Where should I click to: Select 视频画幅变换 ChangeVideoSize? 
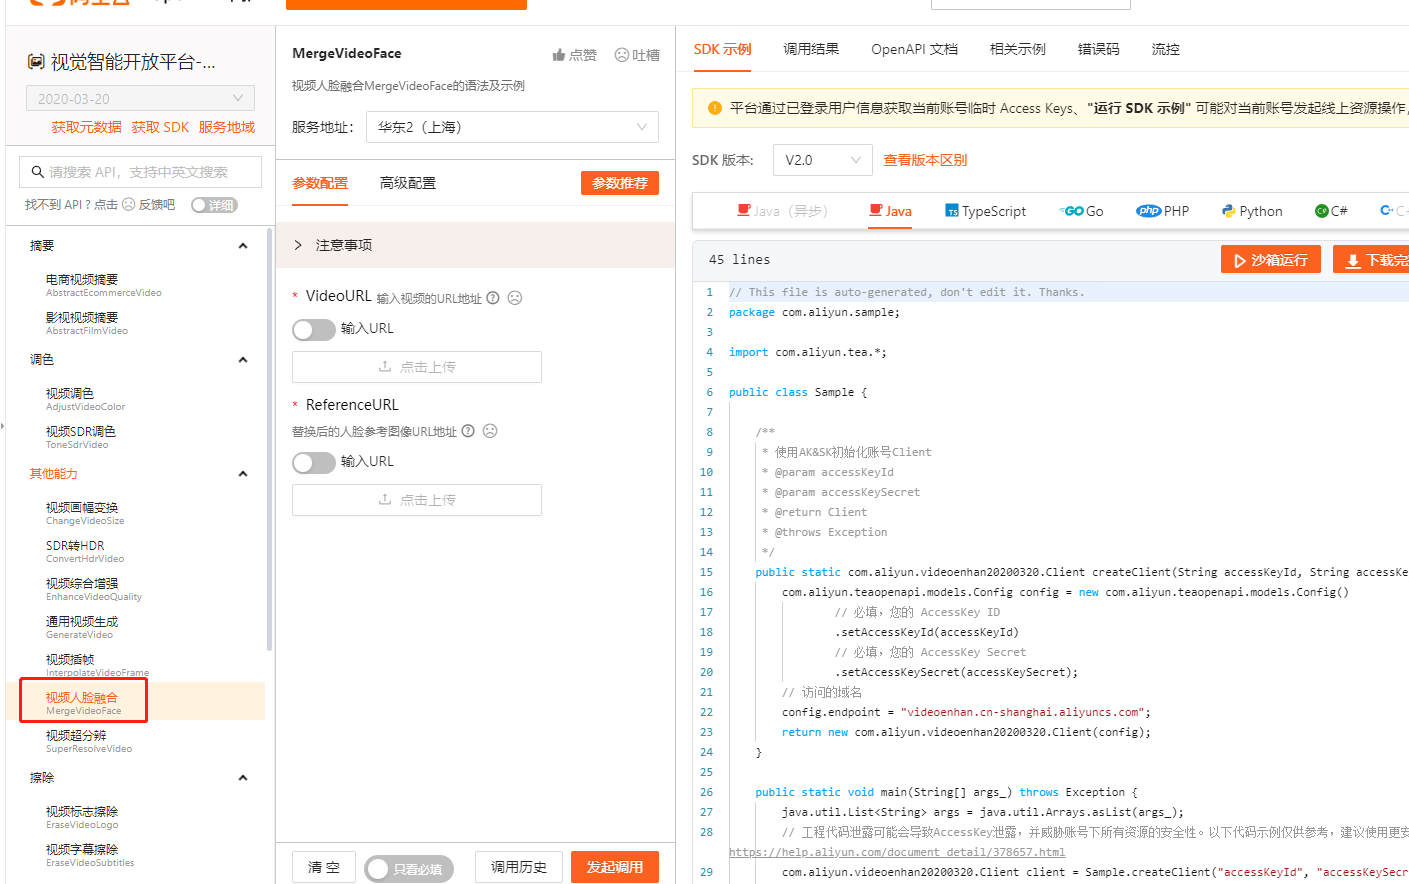click(x=85, y=513)
